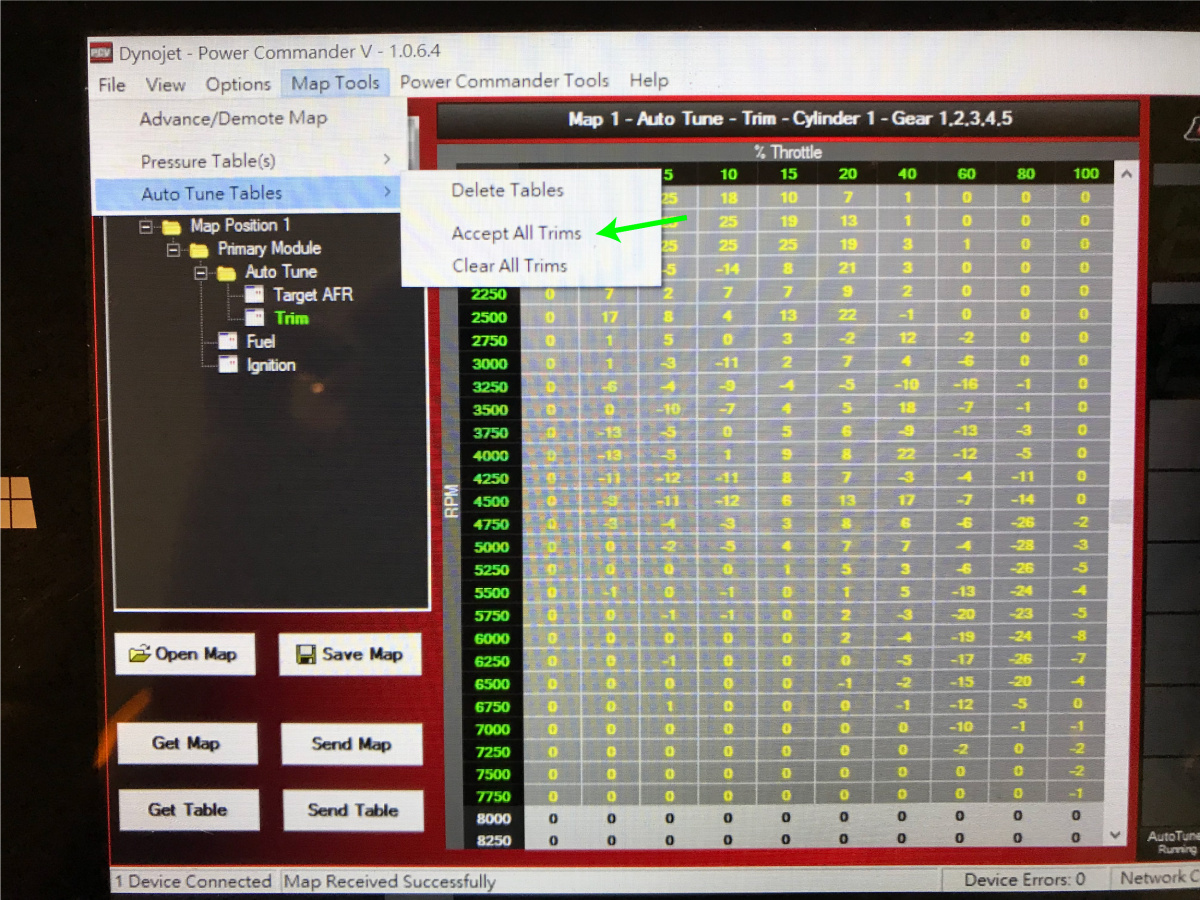Click the Primary Module folder icon
This screenshot has width=1200, height=900.
(x=199, y=249)
